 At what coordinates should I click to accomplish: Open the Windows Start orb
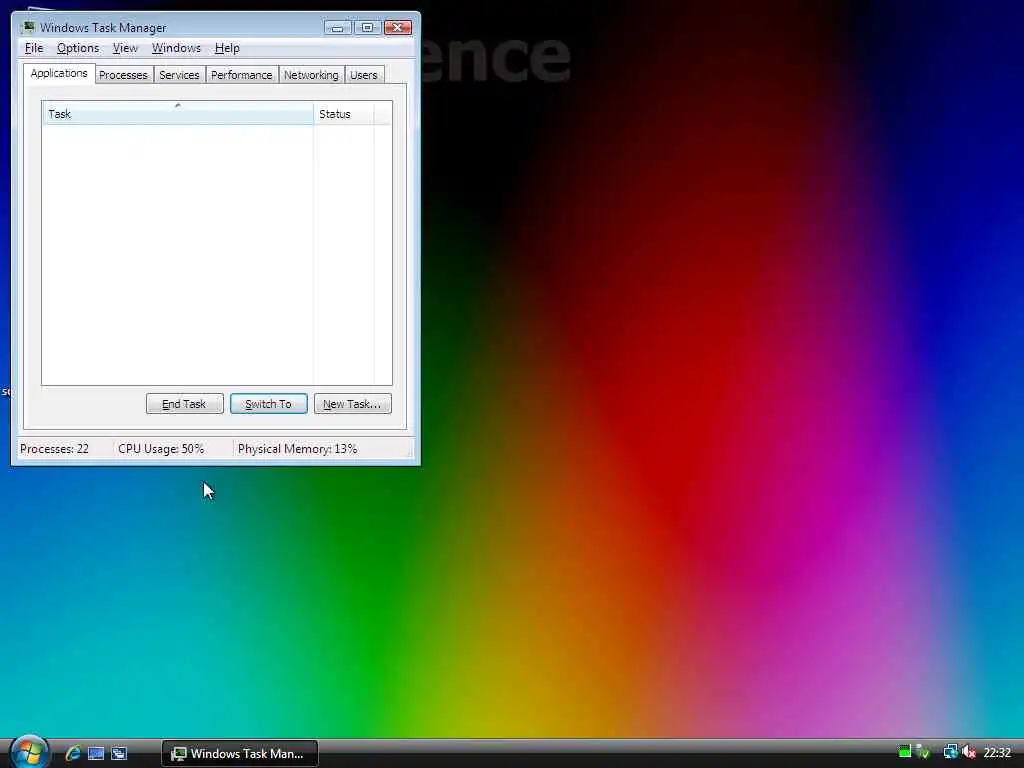tap(29, 751)
